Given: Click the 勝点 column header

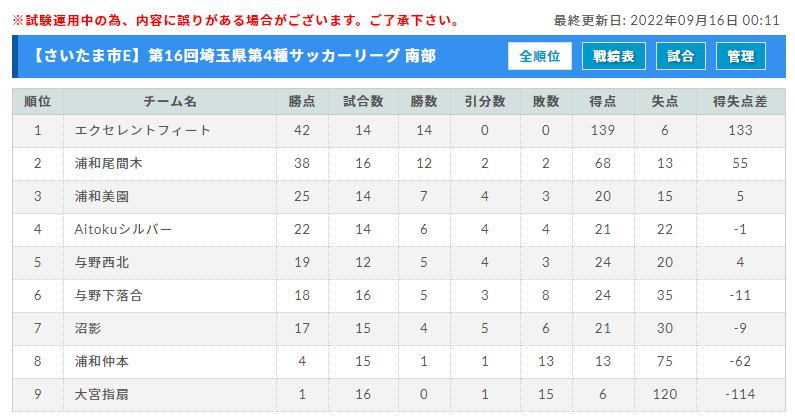Looking at the screenshot, I should click(x=302, y=101).
